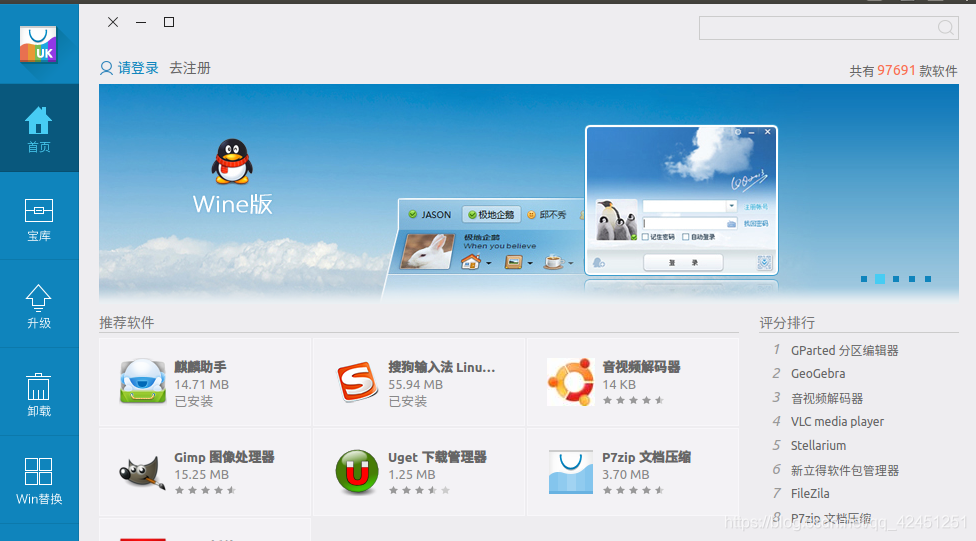Click the user avatar icon beside 请登录
This screenshot has width=976, height=541.
pos(106,68)
